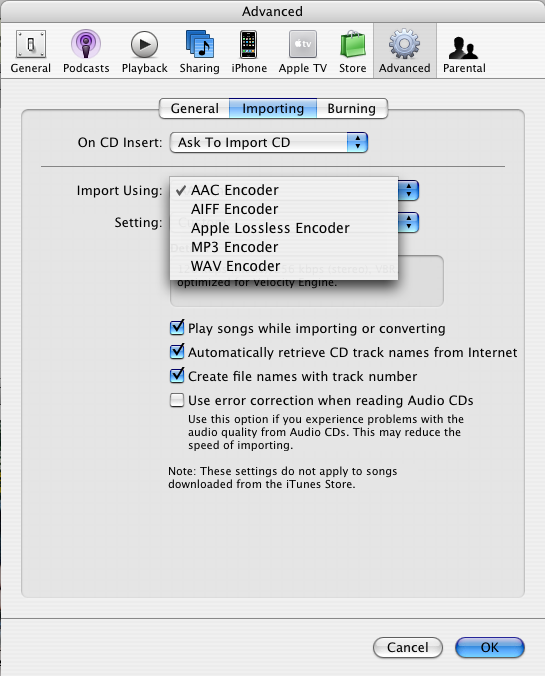Viewport: 545px width, 676px height.
Task: Open the Sharing preferences pane
Action: (199, 44)
